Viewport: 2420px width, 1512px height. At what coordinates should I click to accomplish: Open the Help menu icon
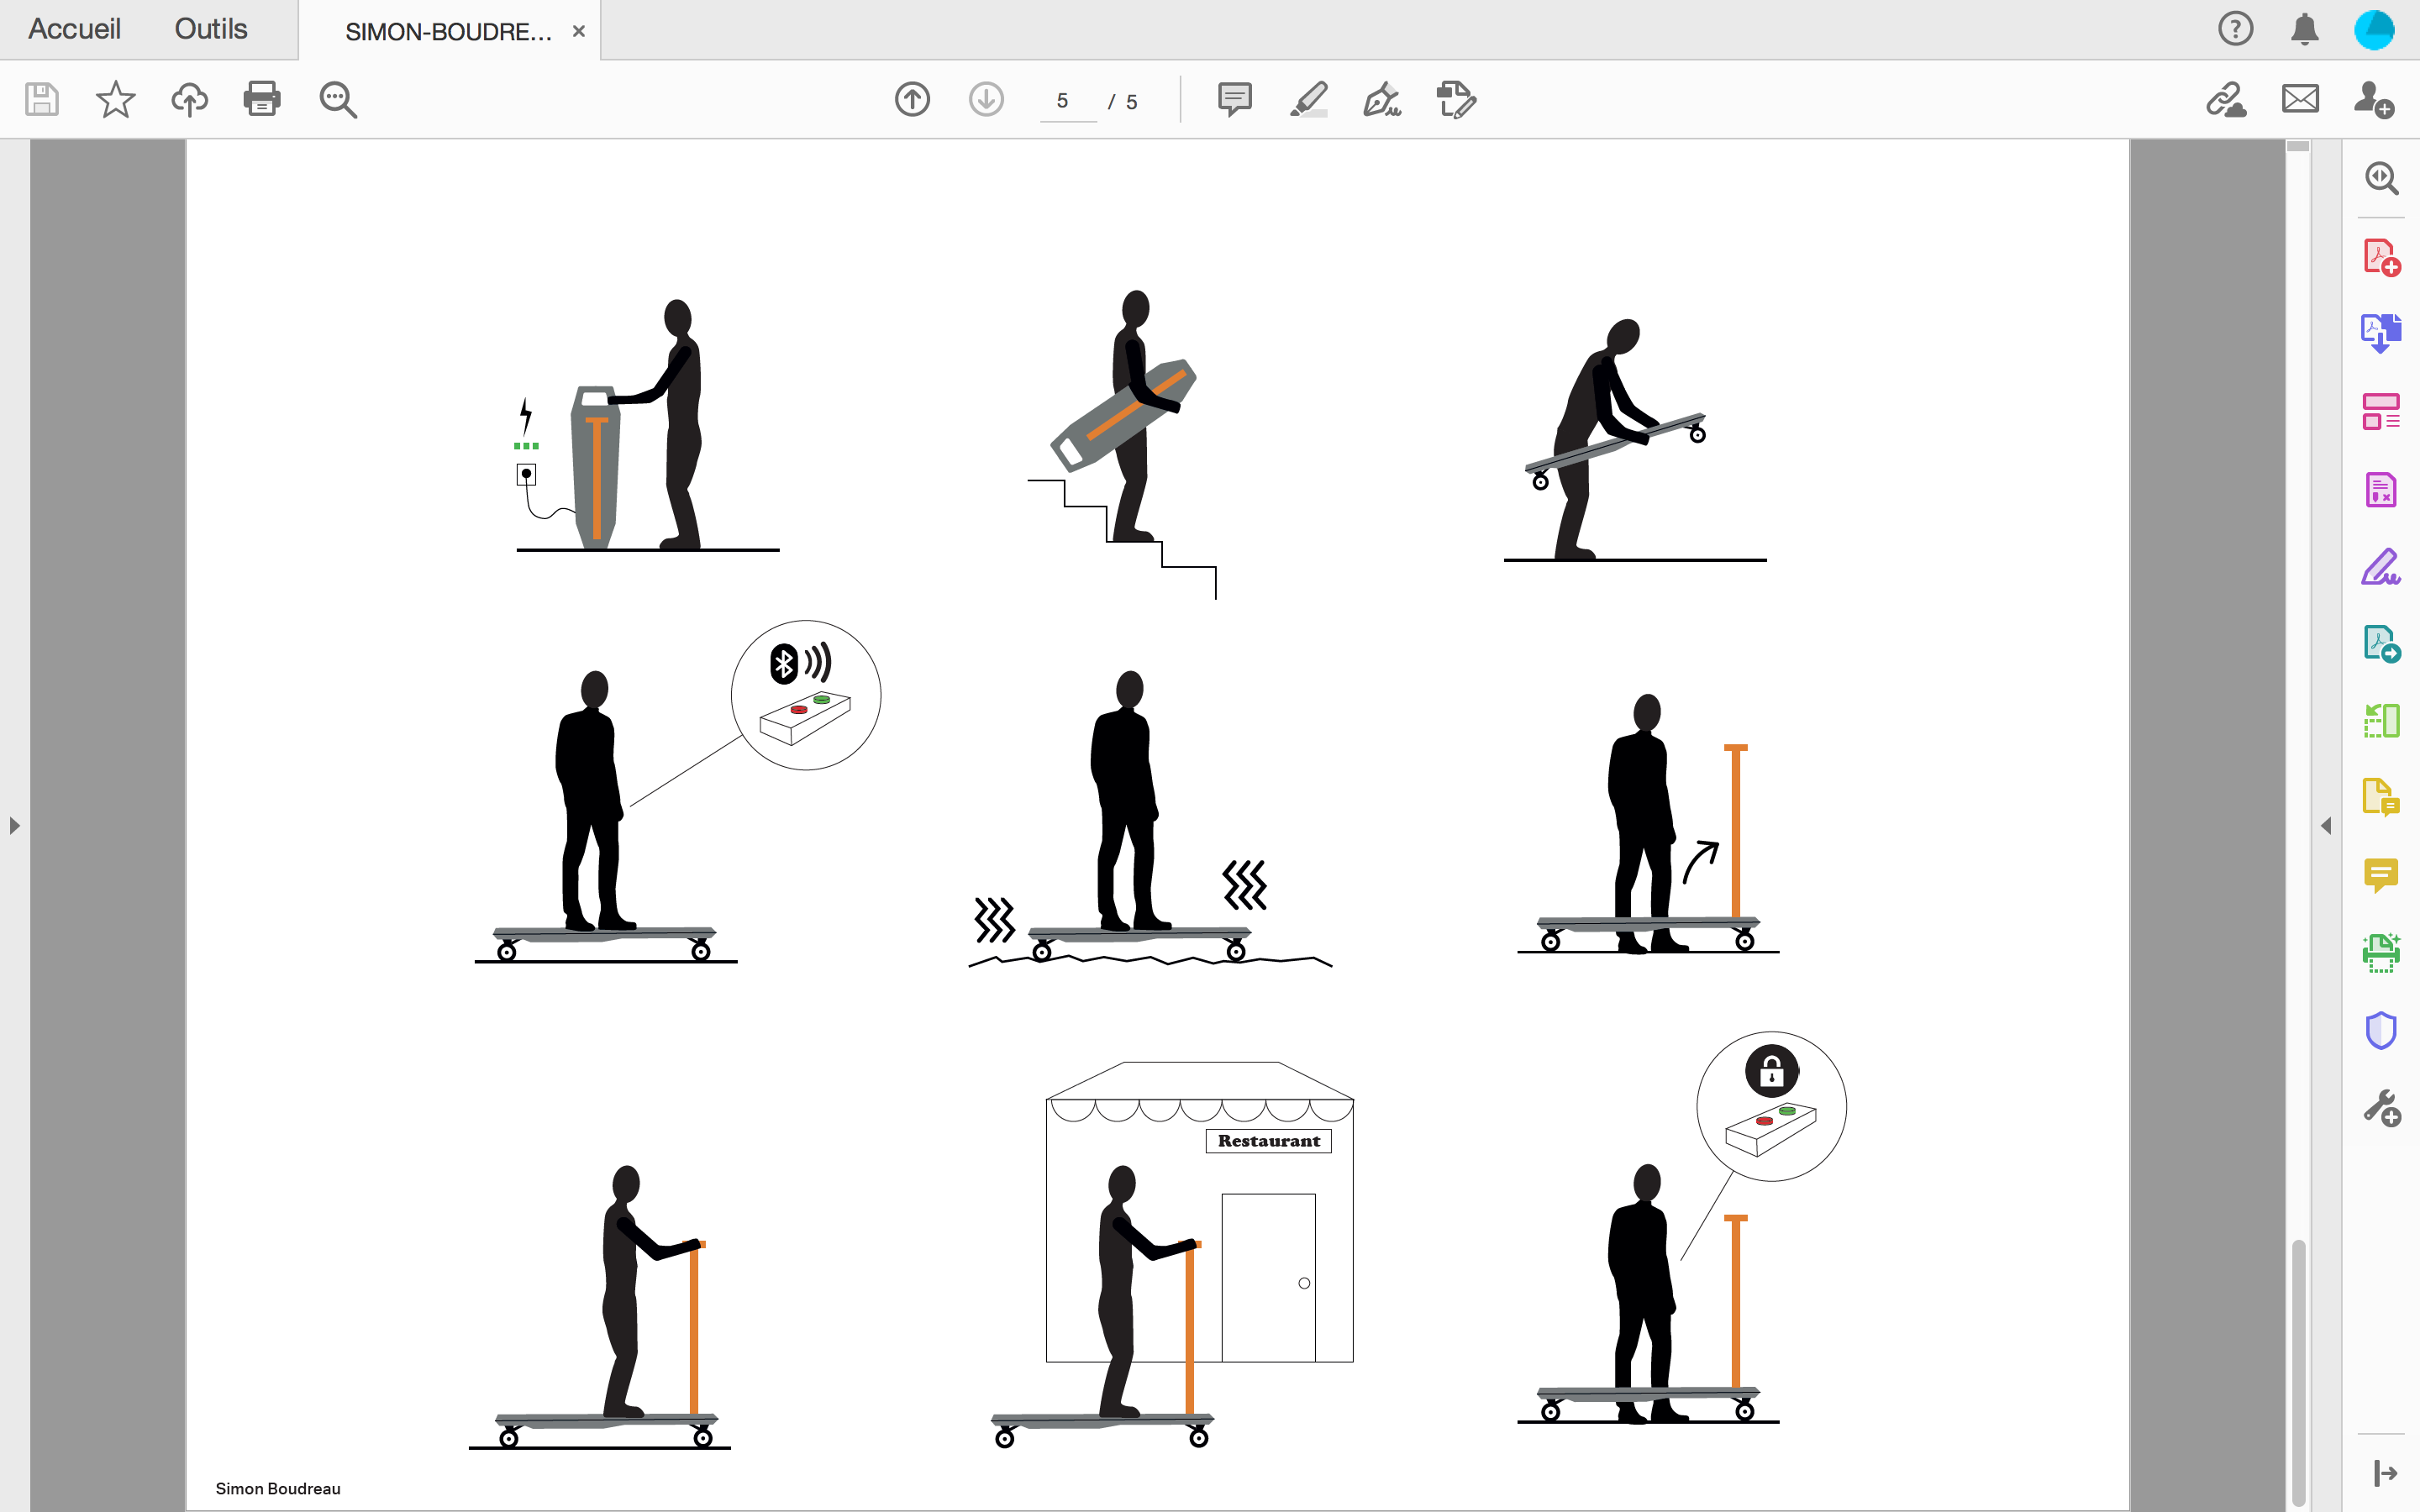click(x=2235, y=29)
